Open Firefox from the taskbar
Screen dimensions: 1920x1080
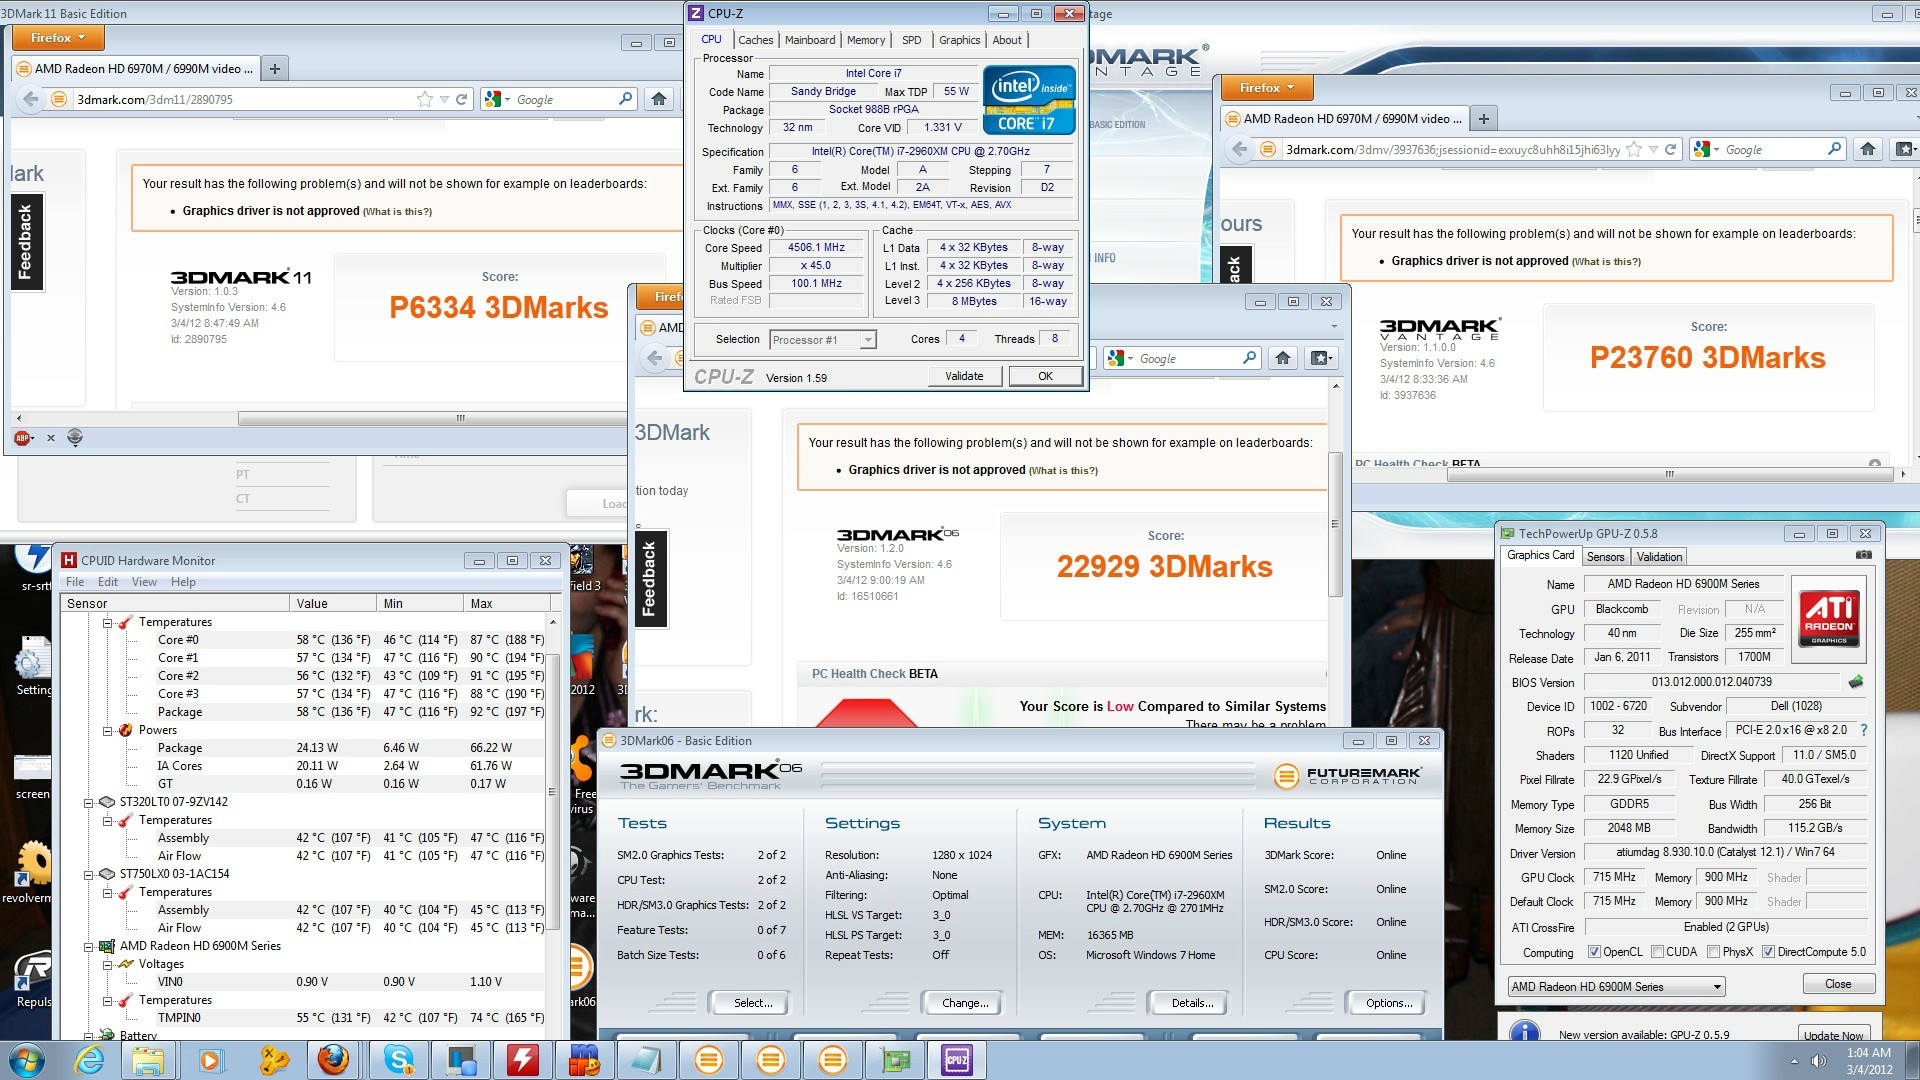point(333,1059)
